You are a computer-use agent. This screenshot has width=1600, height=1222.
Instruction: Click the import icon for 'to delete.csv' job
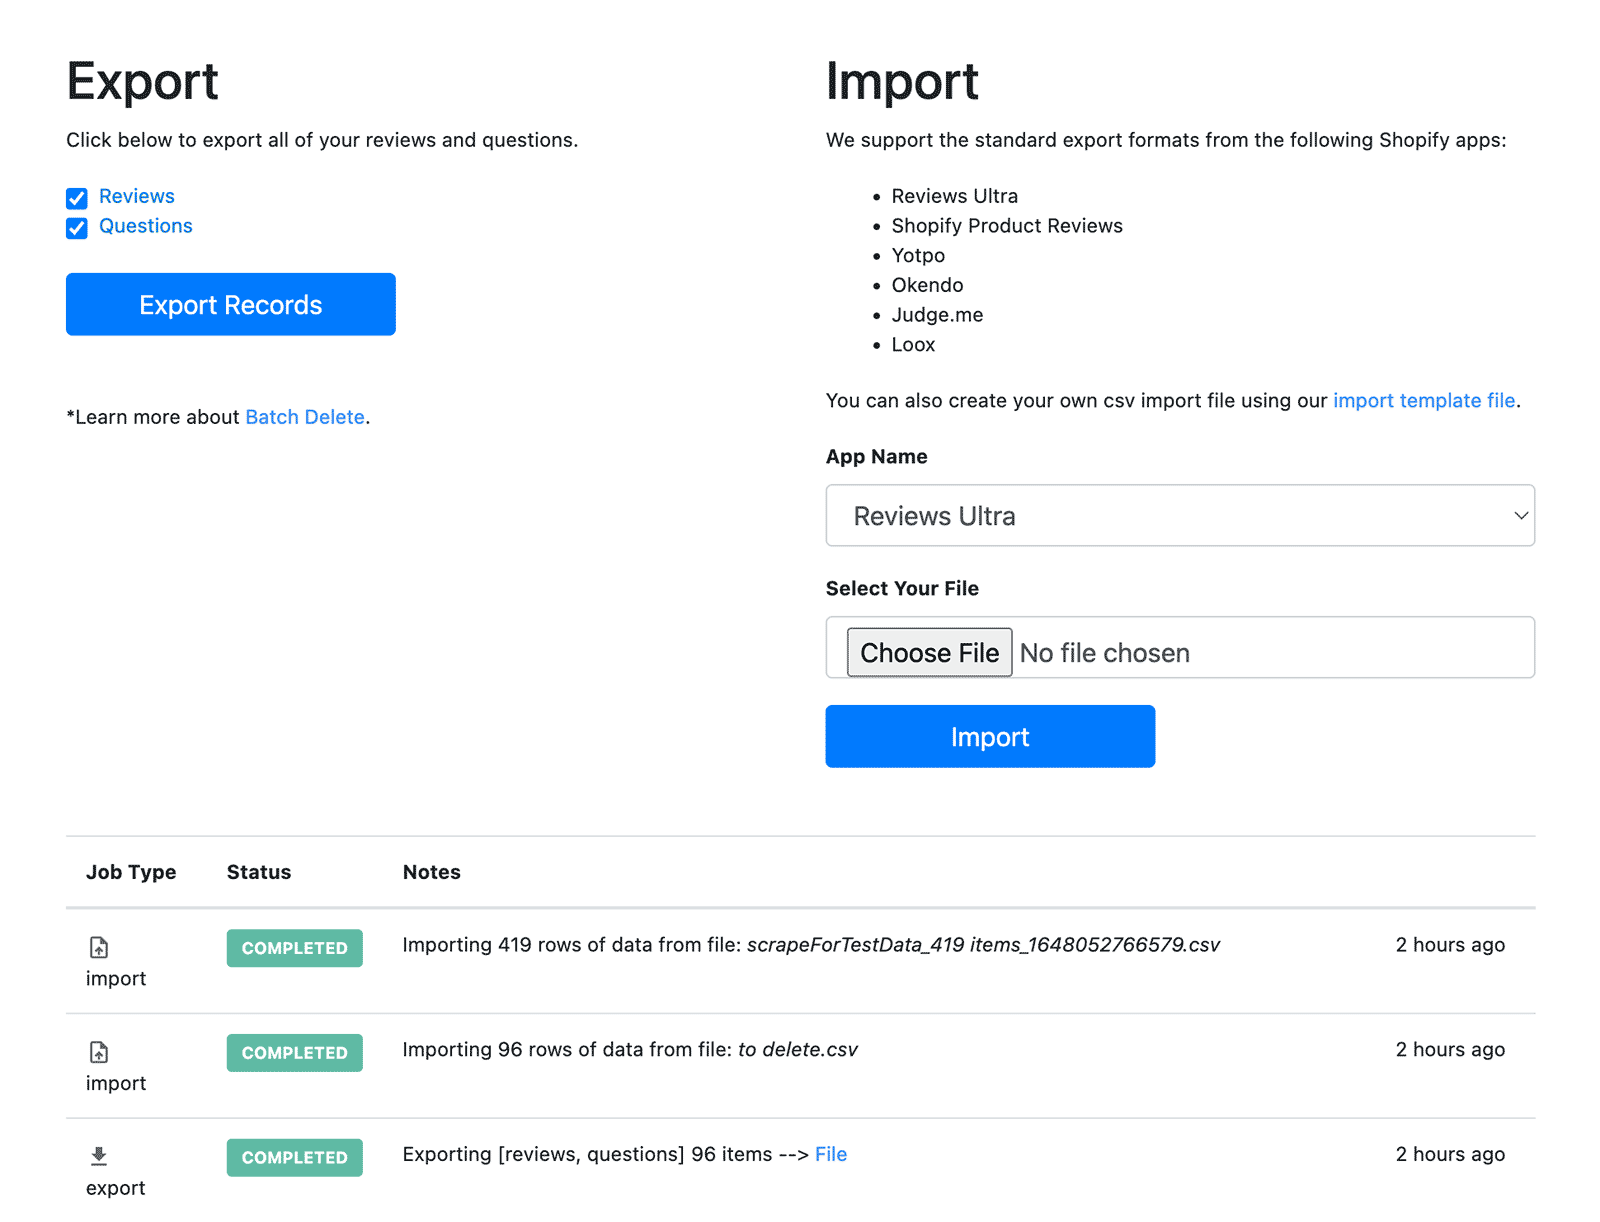click(99, 1052)
